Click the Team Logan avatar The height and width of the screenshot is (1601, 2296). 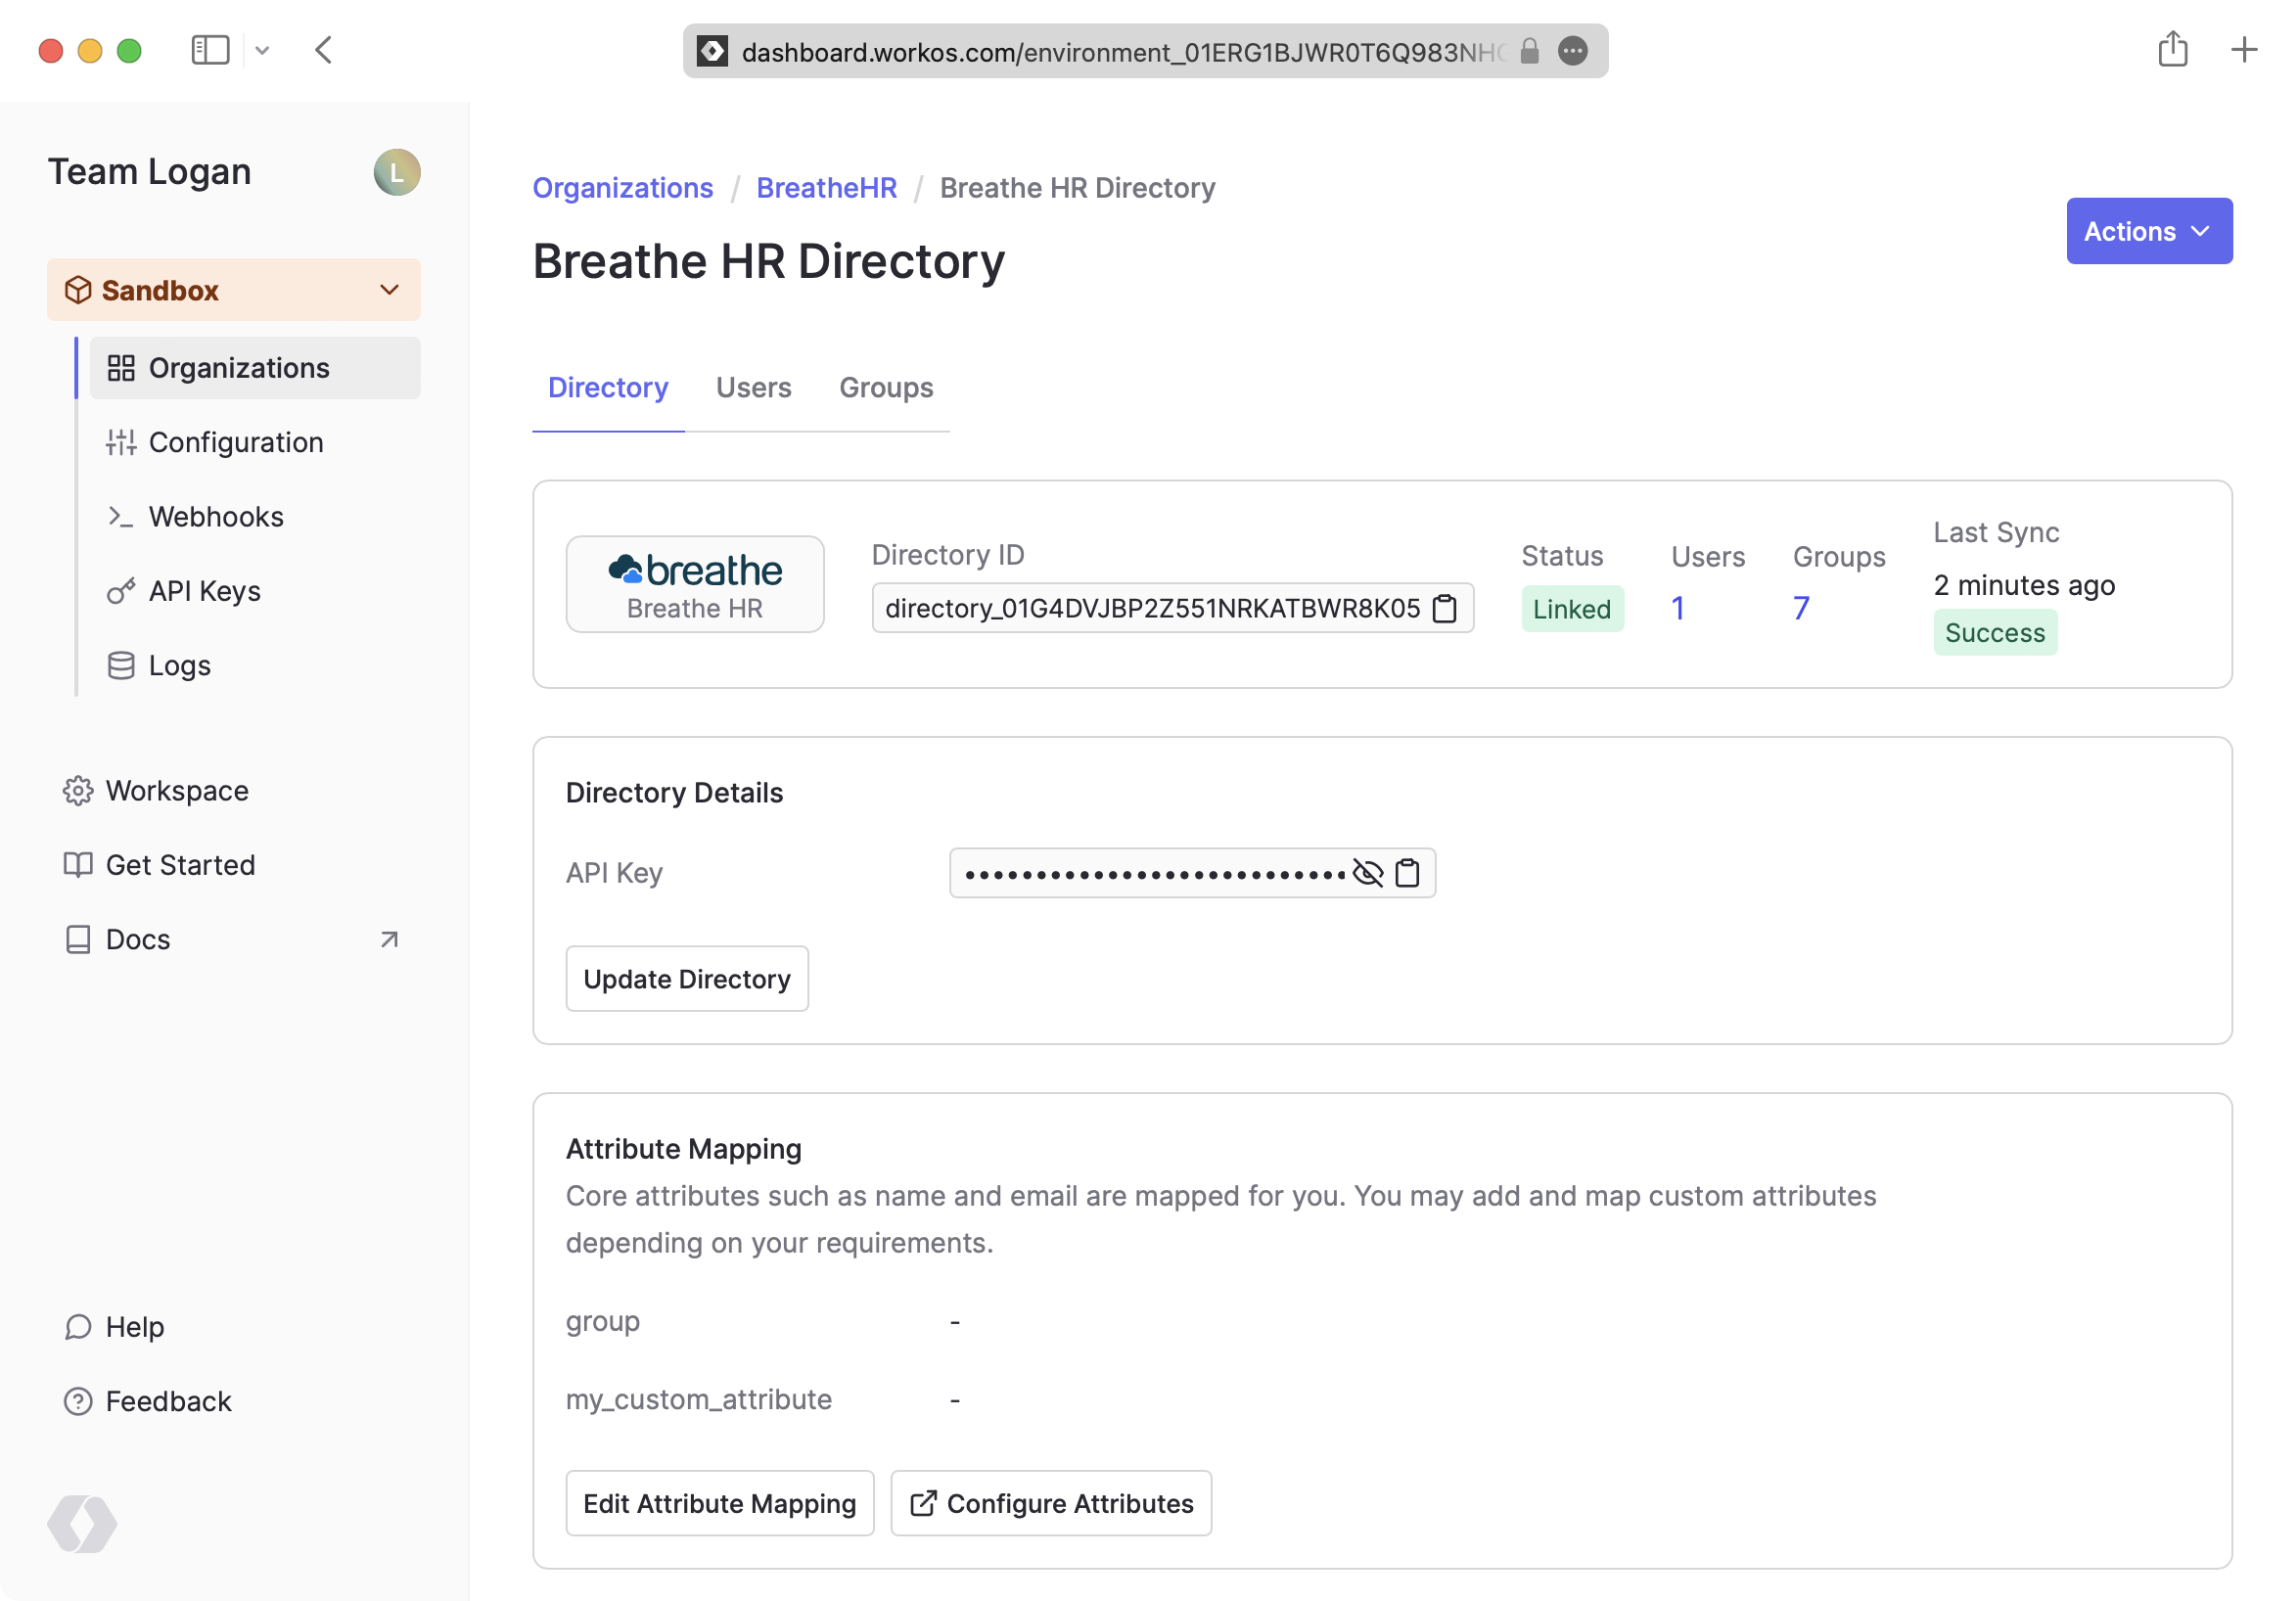pos(397,172)
